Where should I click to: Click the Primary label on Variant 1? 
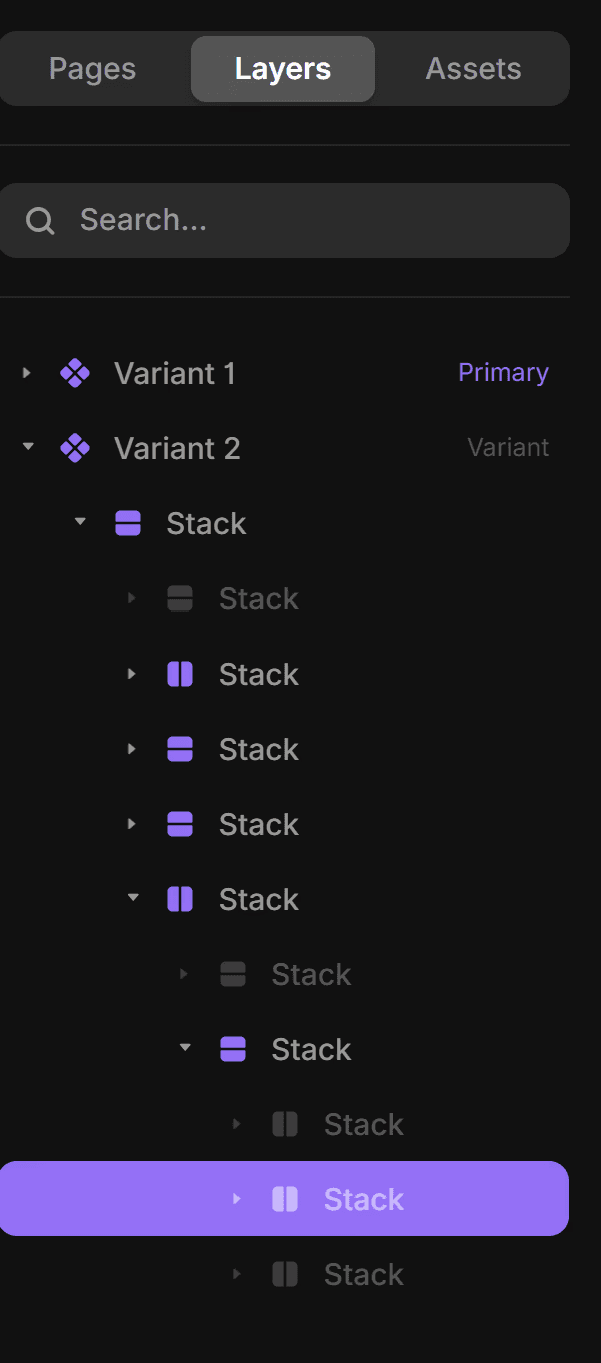click(503, 373)
